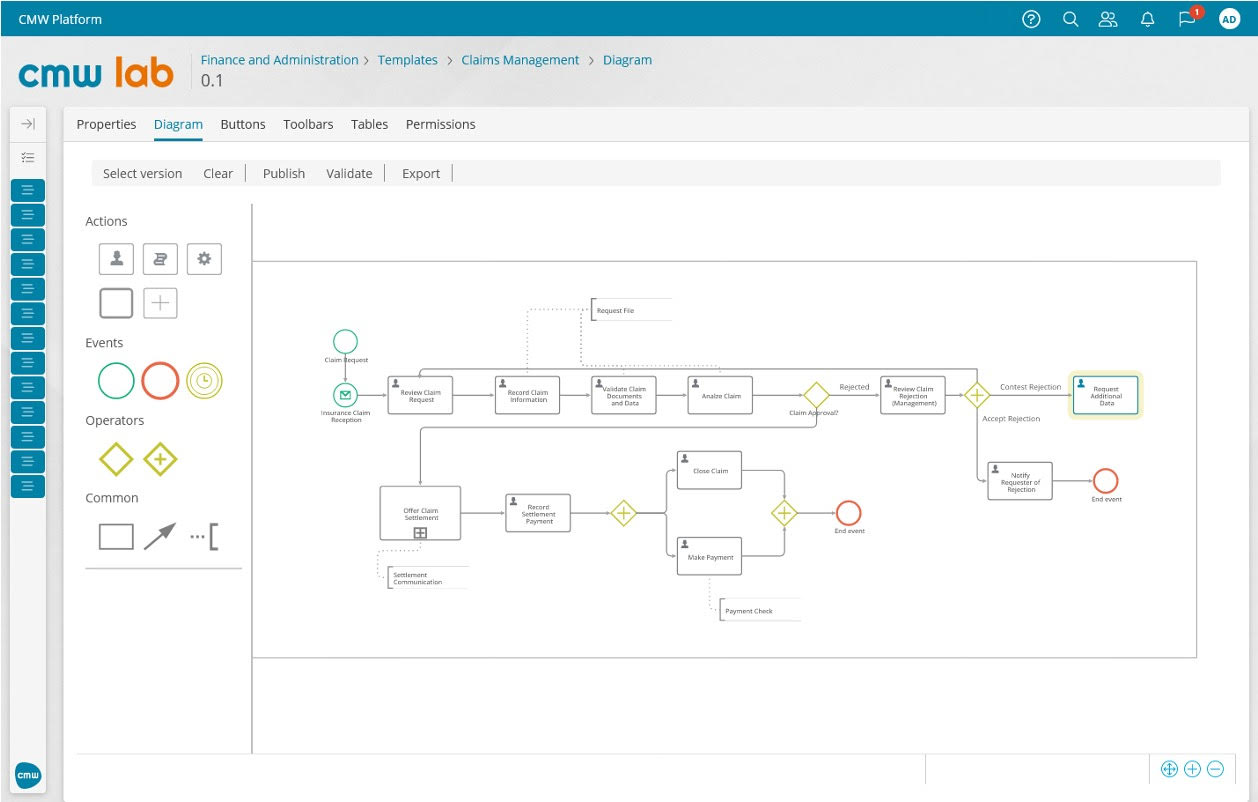Click the first blue list button in sidebar
This screenshot has height=802, width=1258.
28,190
